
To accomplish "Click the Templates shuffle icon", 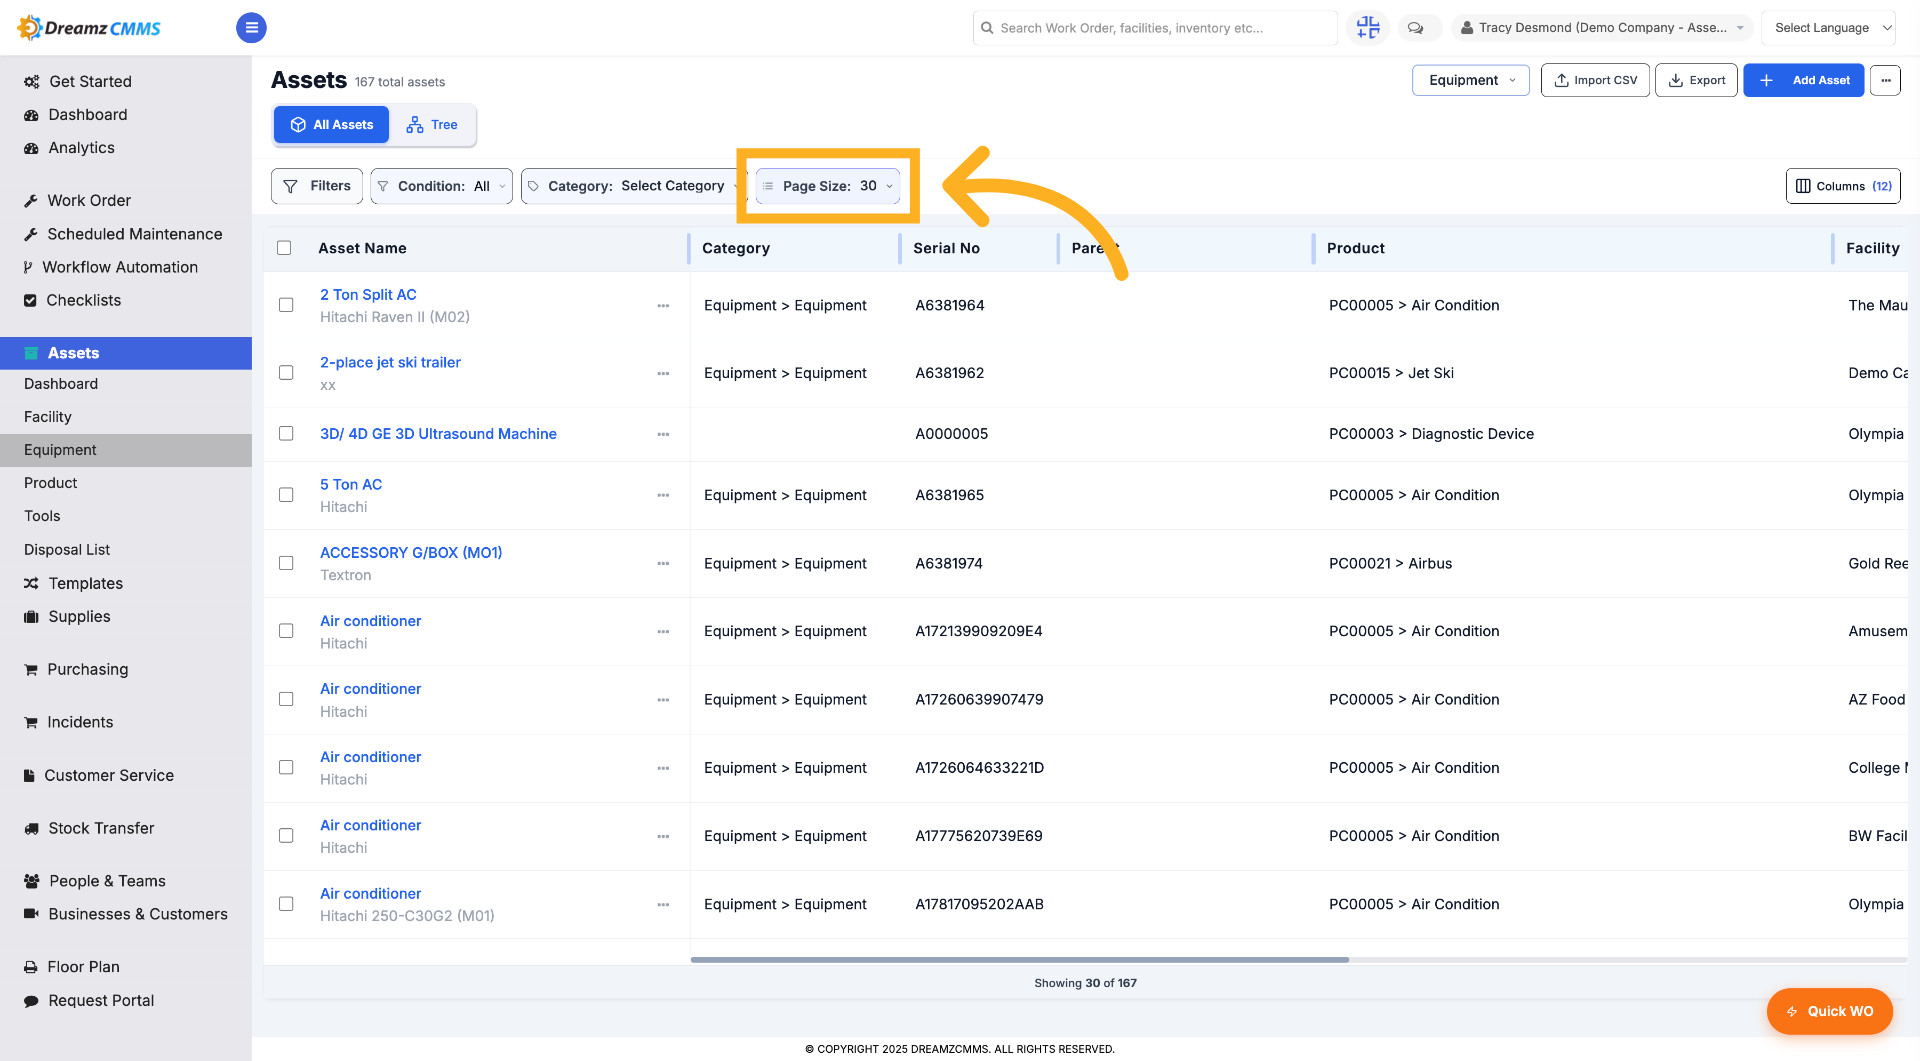I will click(31, 583).
